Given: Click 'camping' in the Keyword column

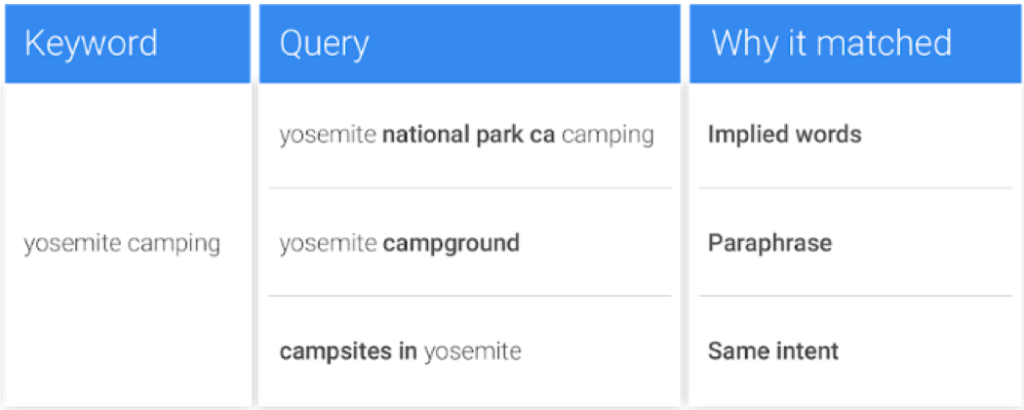Looking at the screenshot, I should pyautogui.click(x=174, y=245).
